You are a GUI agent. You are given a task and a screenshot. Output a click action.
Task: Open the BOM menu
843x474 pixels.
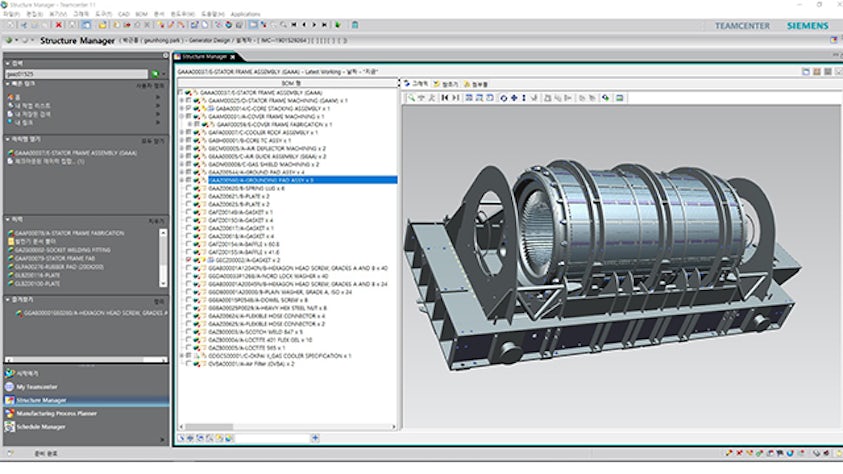[x=141, y=14]
